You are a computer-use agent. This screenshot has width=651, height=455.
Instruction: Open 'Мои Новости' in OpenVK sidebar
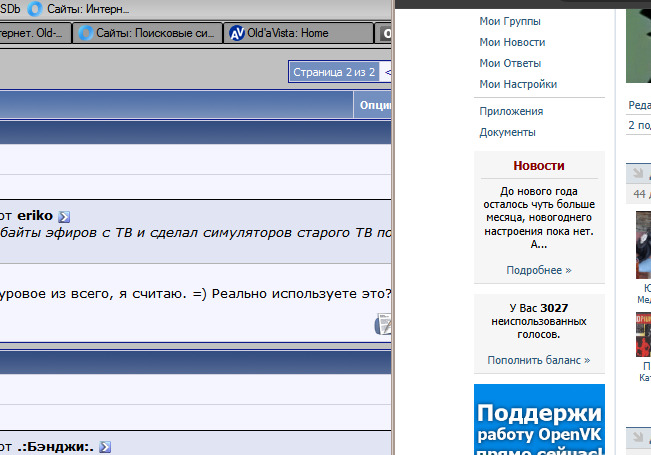(512, 42)
